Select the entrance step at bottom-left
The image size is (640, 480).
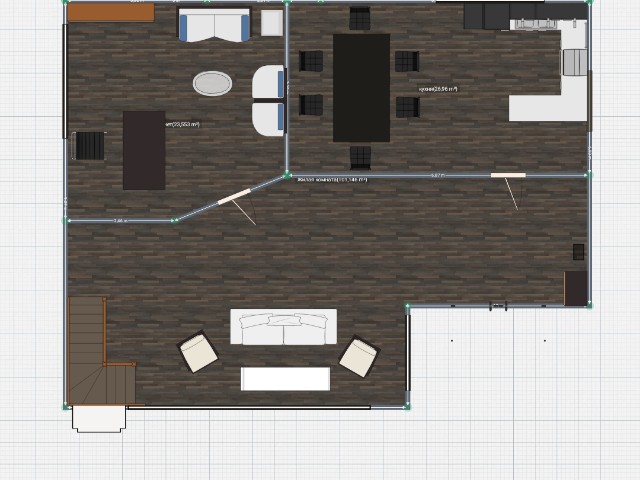pyautogui.click(x=99, y=418)
